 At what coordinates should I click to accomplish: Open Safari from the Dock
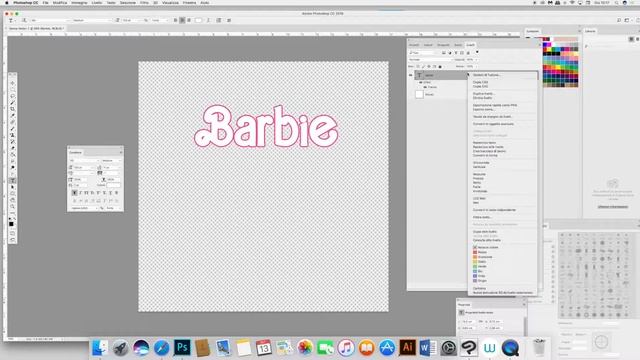[162, 348]
